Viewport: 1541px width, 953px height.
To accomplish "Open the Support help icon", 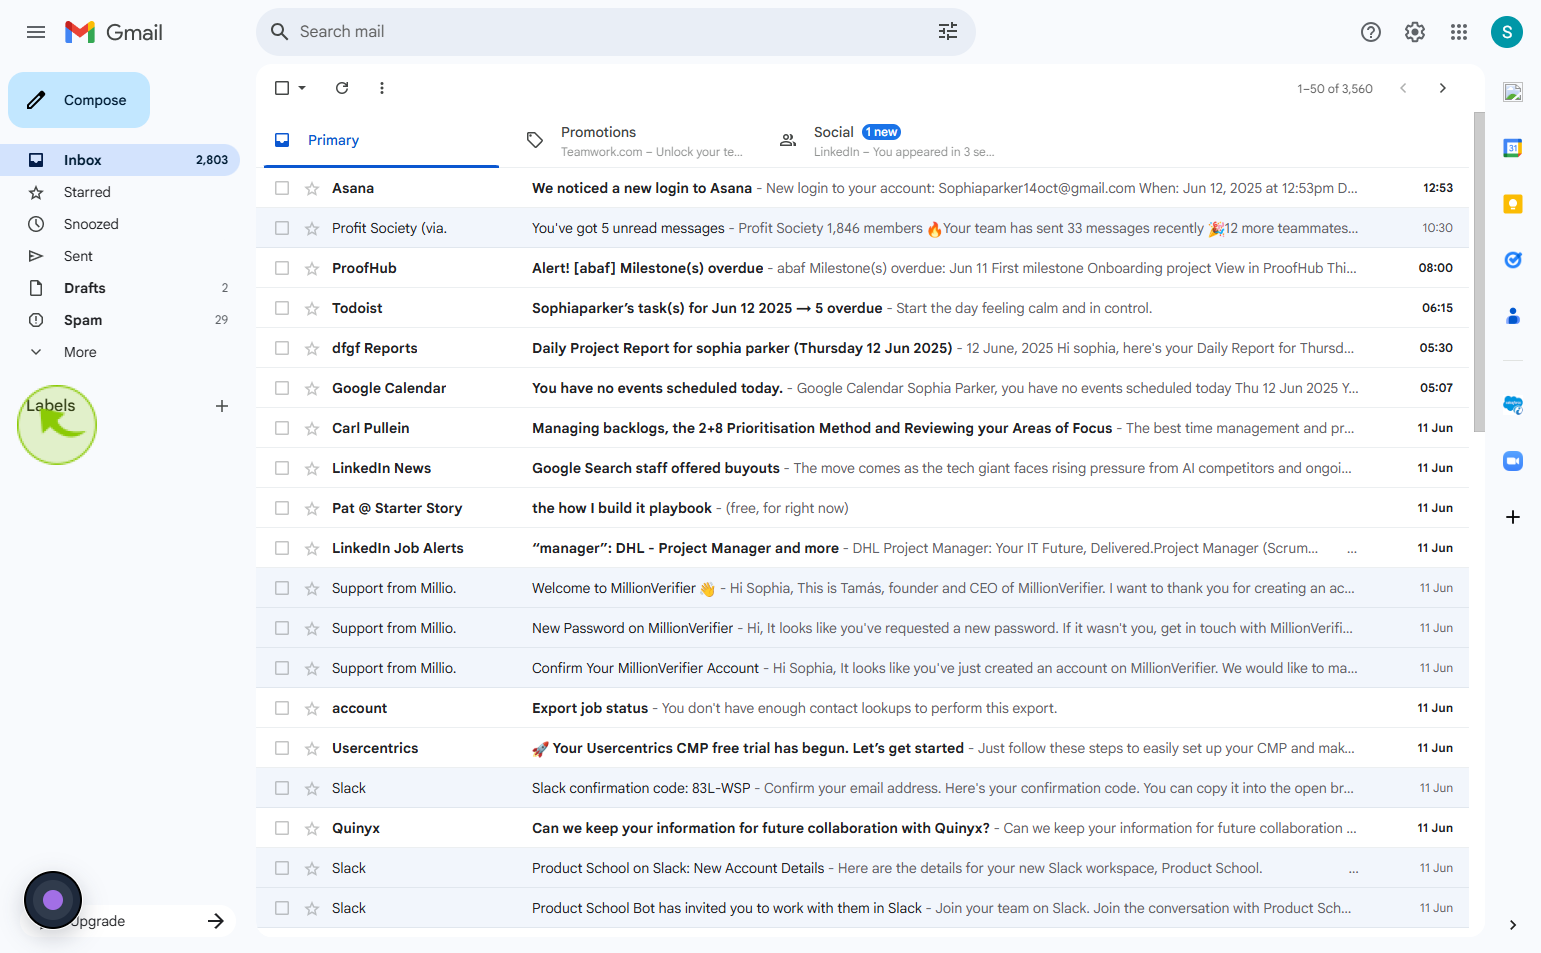I will [1371, 32].
